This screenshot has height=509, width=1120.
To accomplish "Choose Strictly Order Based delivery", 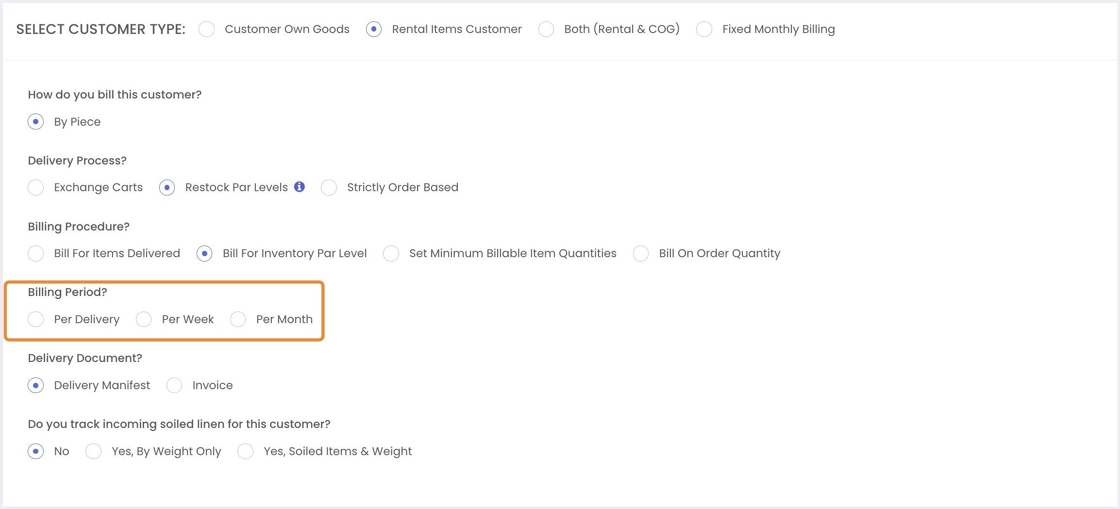I will 329,188.
